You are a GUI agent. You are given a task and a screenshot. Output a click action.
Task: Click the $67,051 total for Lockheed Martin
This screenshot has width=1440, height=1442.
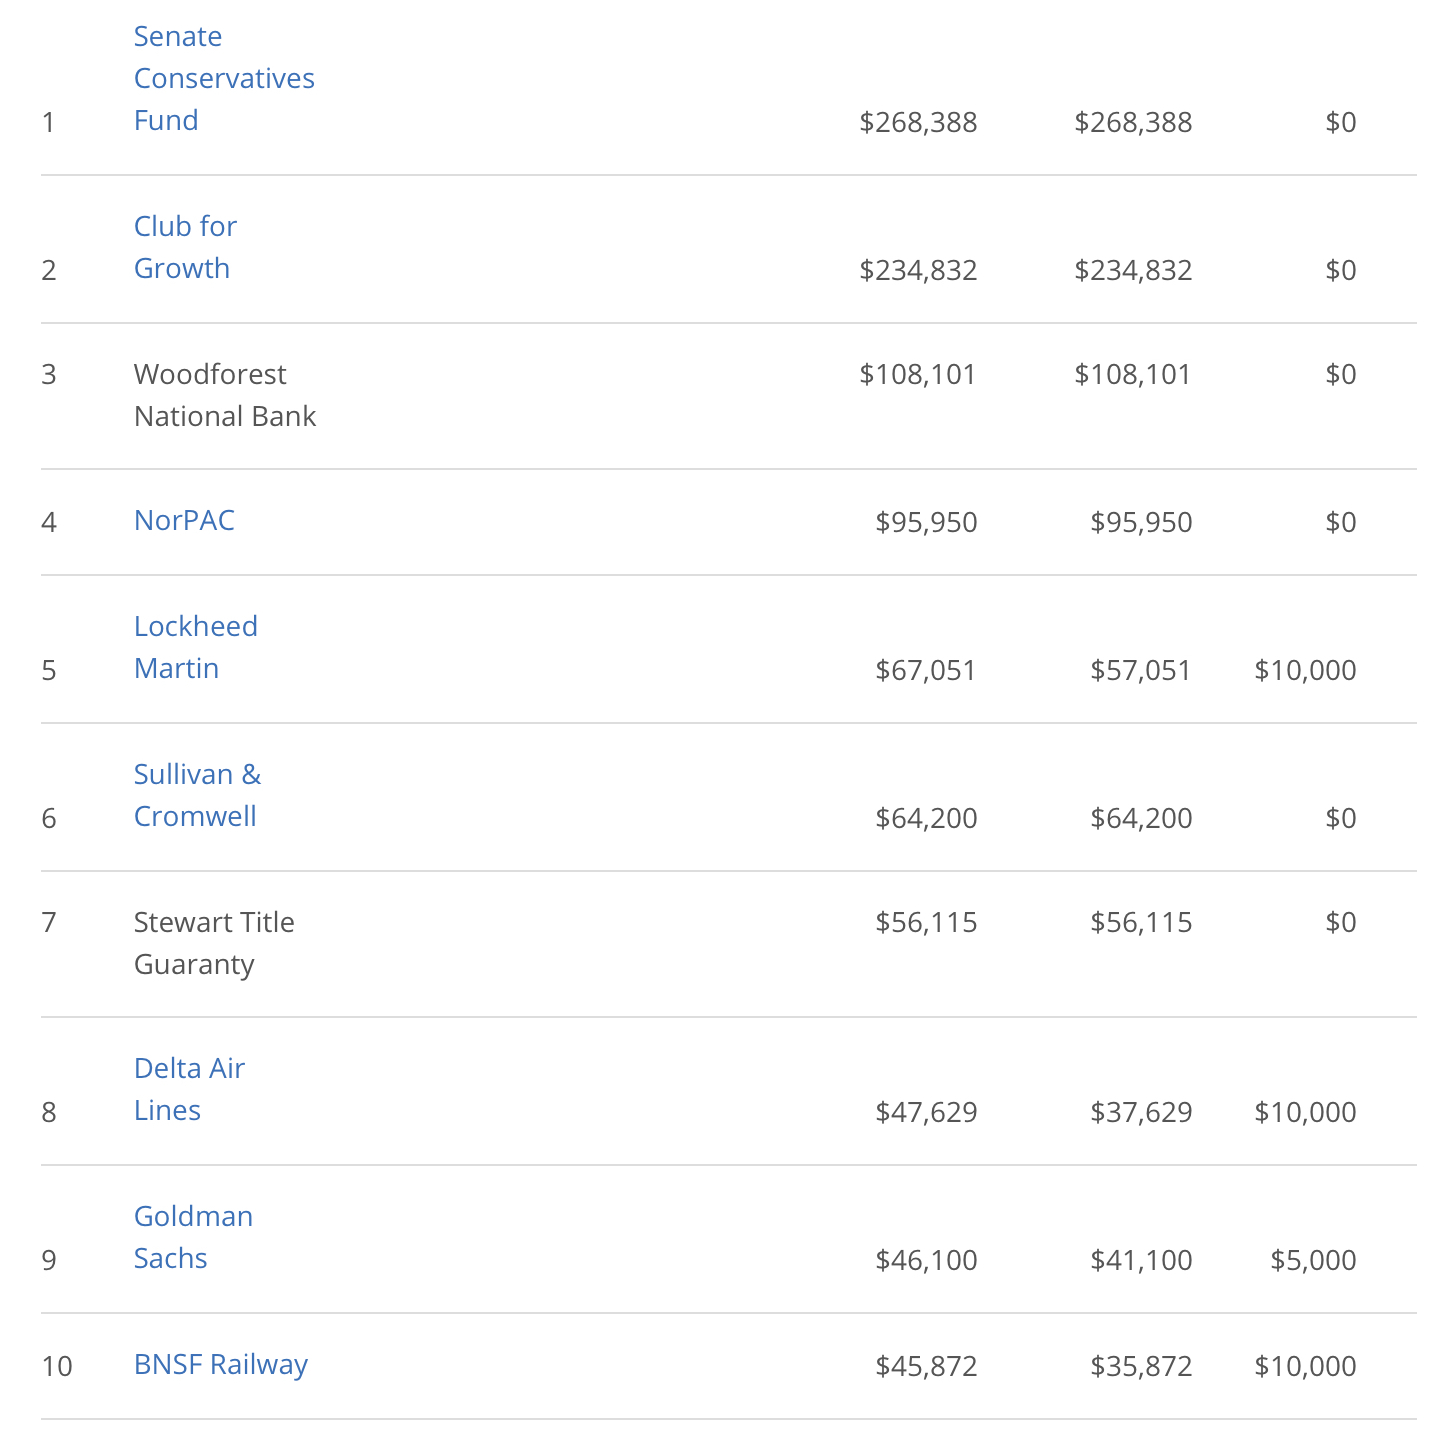[x=925, y=670]
